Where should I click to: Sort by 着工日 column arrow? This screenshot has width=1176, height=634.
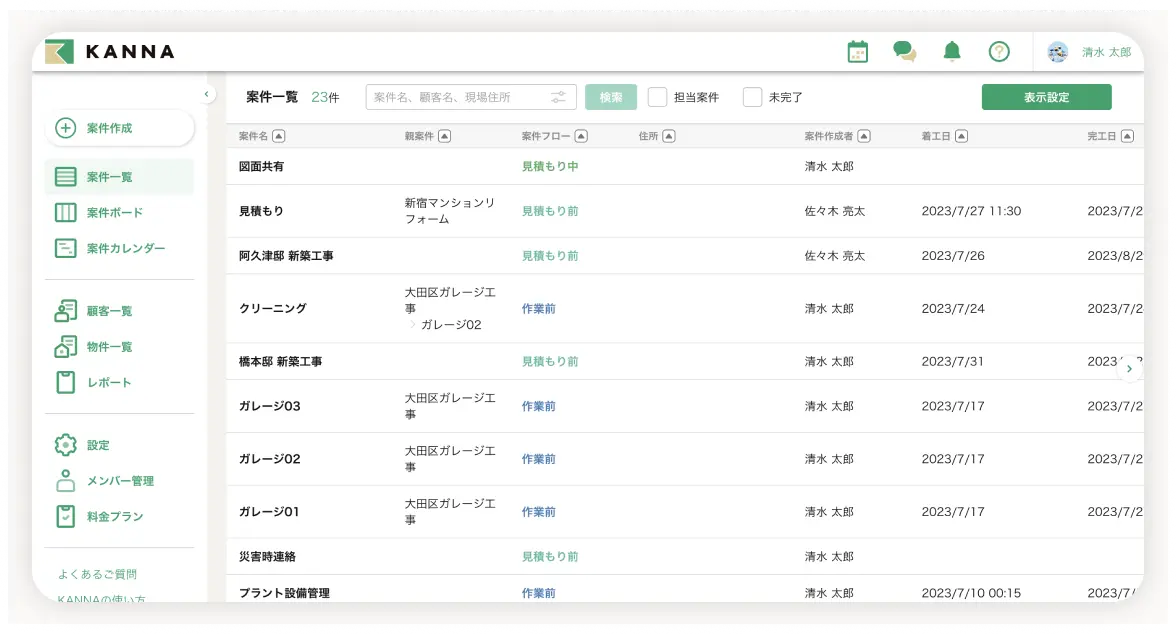(962, 136)
